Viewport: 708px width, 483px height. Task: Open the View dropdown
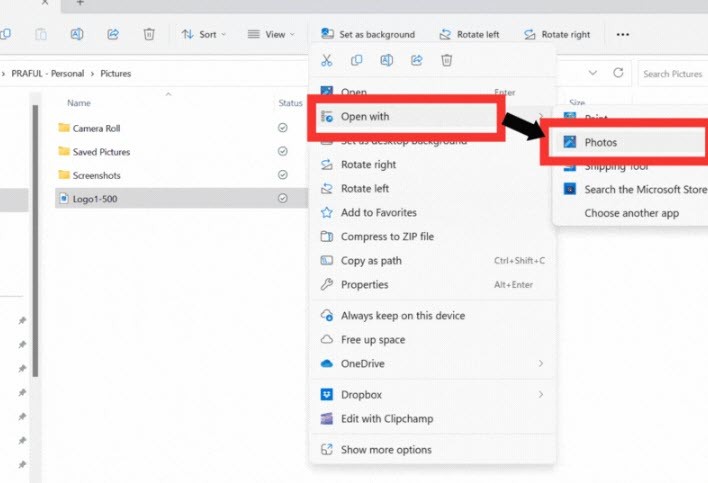[x=271, y=34]
